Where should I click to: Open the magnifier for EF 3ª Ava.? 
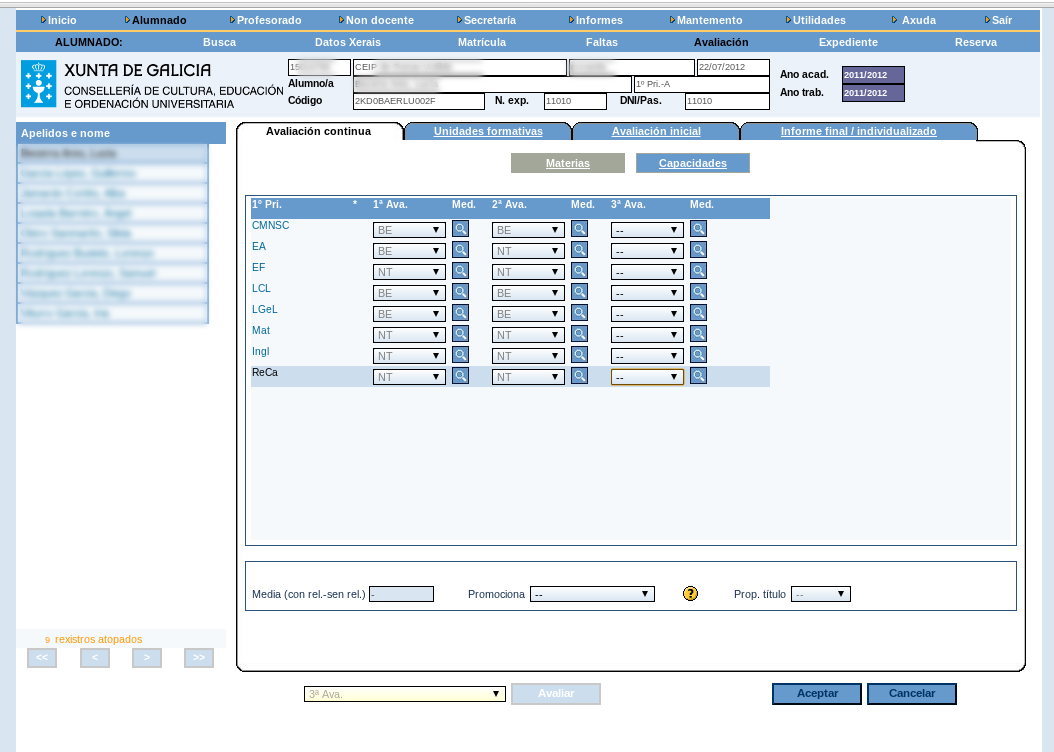pos(698,271)
